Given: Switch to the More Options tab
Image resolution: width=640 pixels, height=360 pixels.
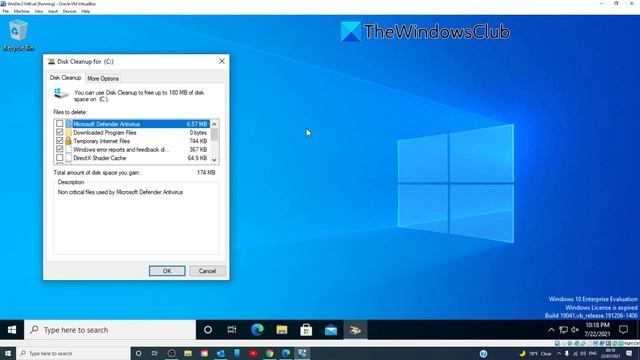Looking at the screenshot, I should [x=103, y=78].
